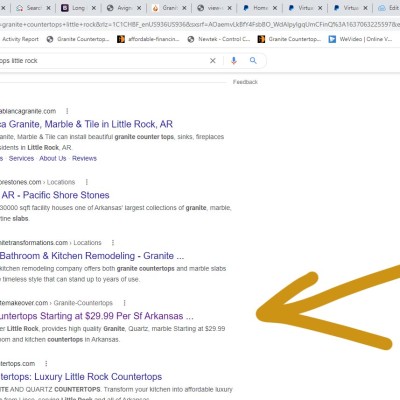Click into the search query field
400x400 pixels.
(103, 61)
